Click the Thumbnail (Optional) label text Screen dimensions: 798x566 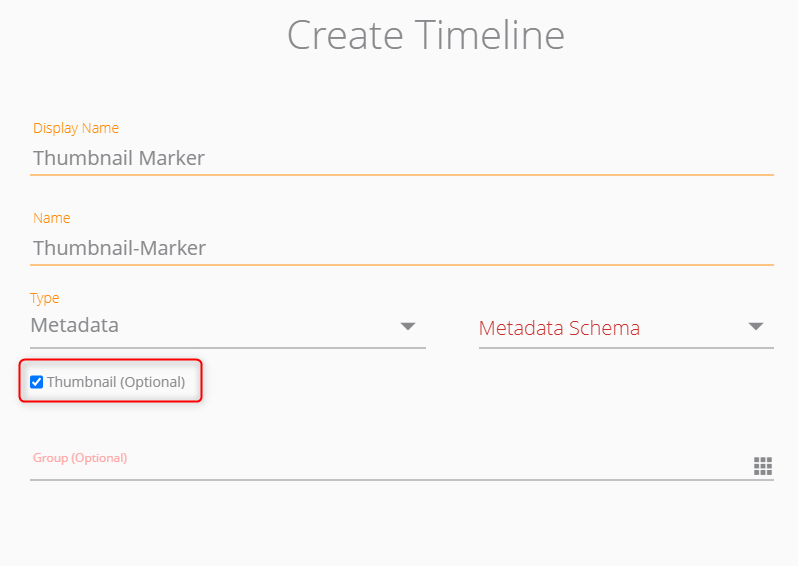point(116,382)
